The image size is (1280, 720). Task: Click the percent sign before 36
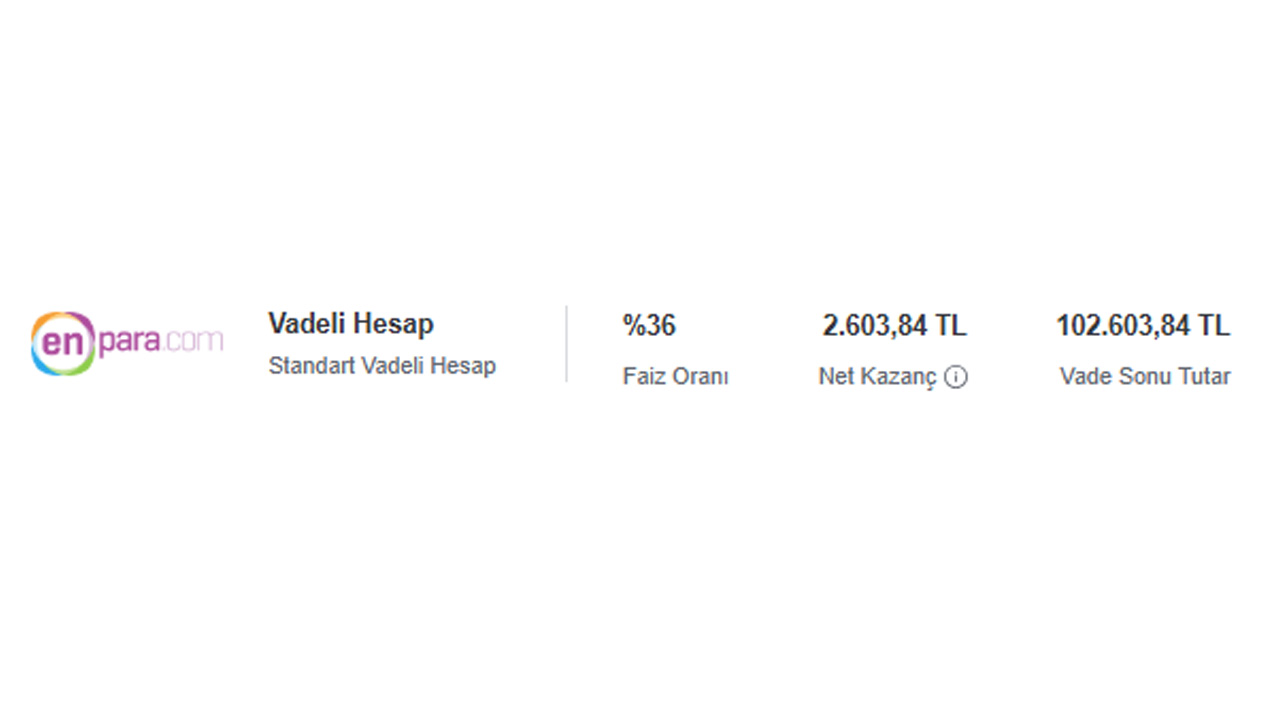[633, 325]
